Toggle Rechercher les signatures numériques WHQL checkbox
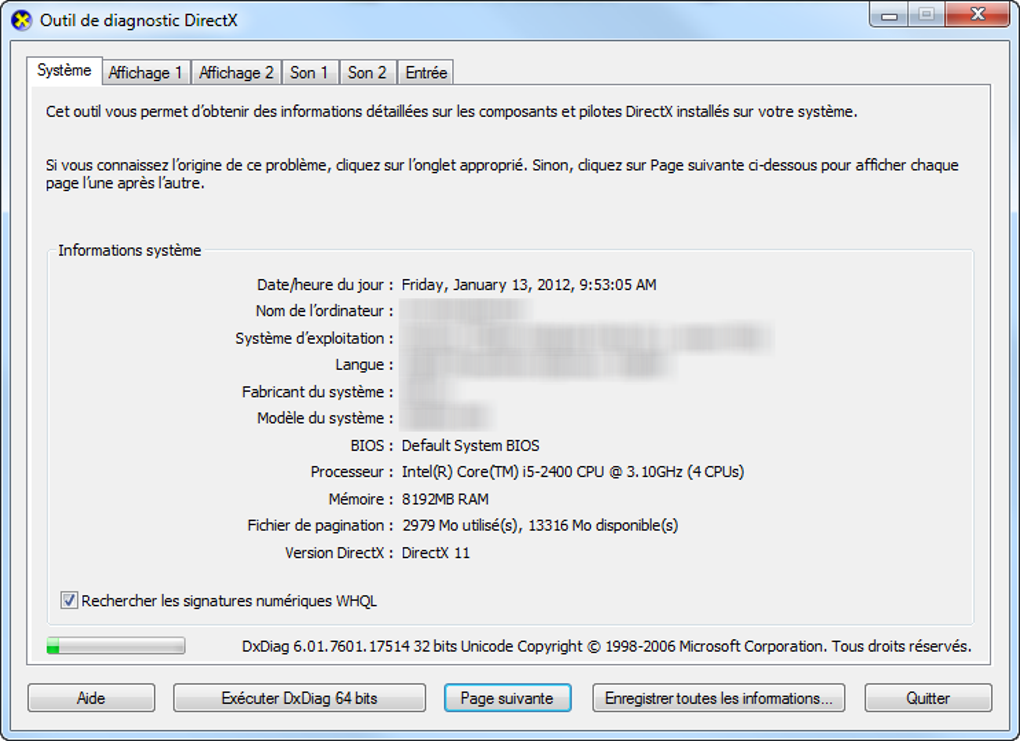 pos(68,600)
